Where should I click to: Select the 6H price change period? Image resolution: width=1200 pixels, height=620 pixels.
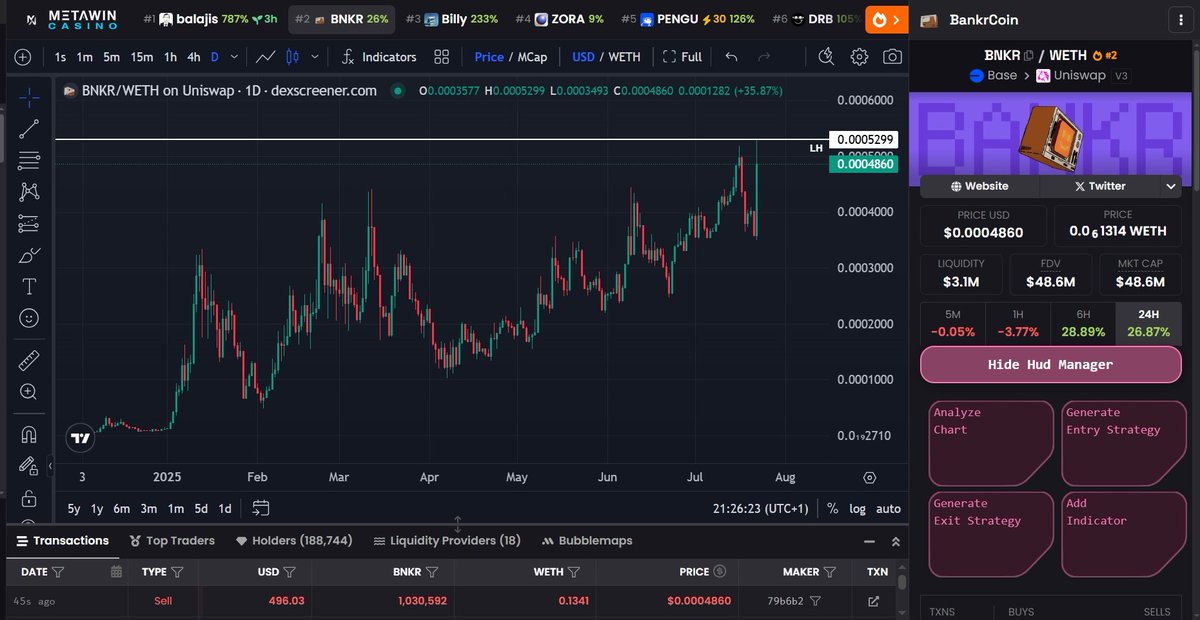(1084, 323)
